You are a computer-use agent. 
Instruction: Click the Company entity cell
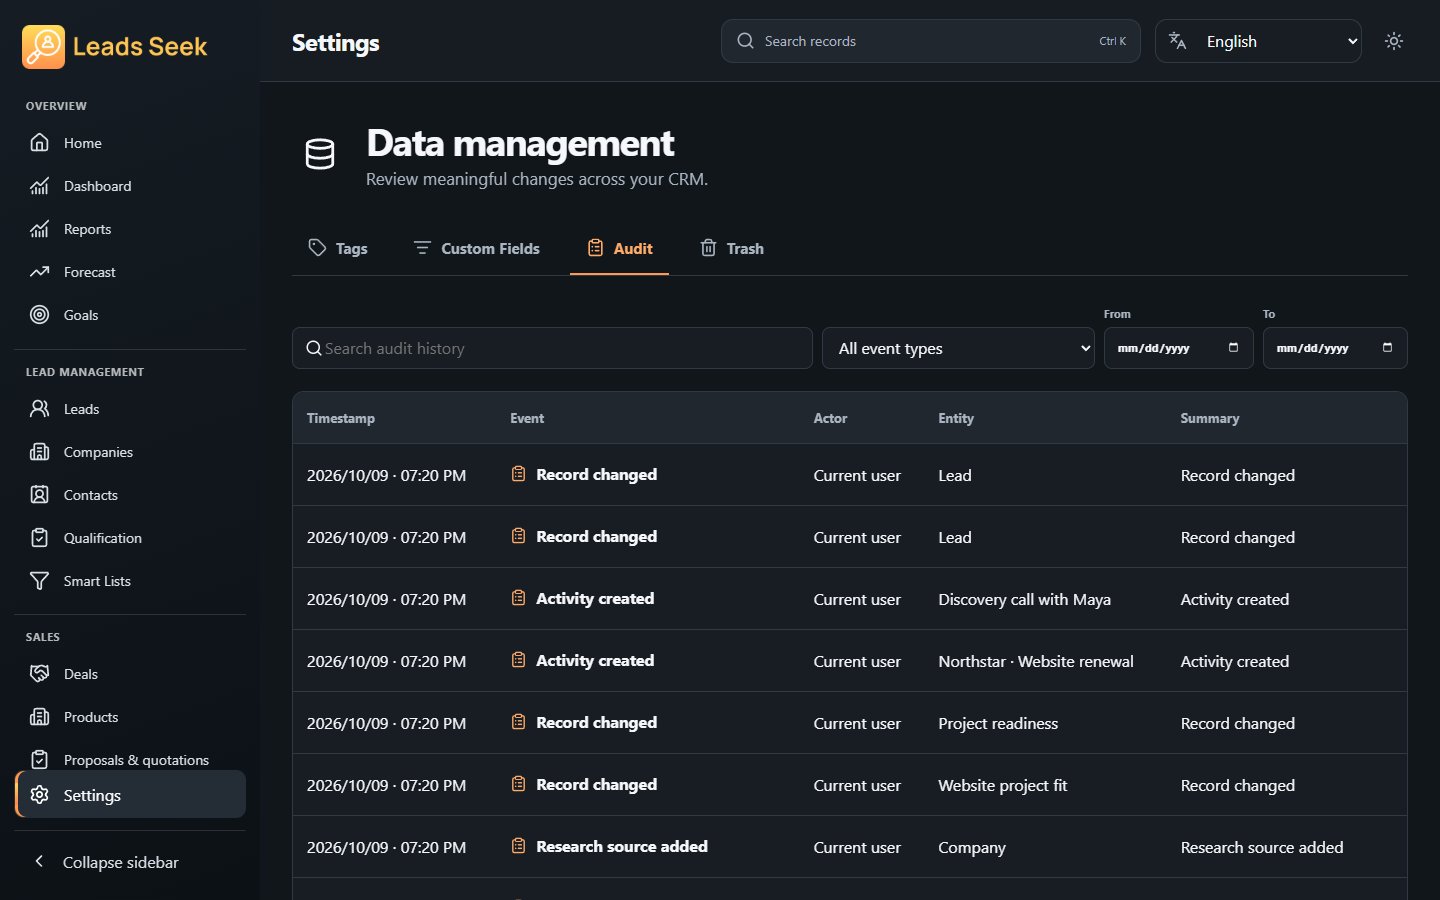972,847
